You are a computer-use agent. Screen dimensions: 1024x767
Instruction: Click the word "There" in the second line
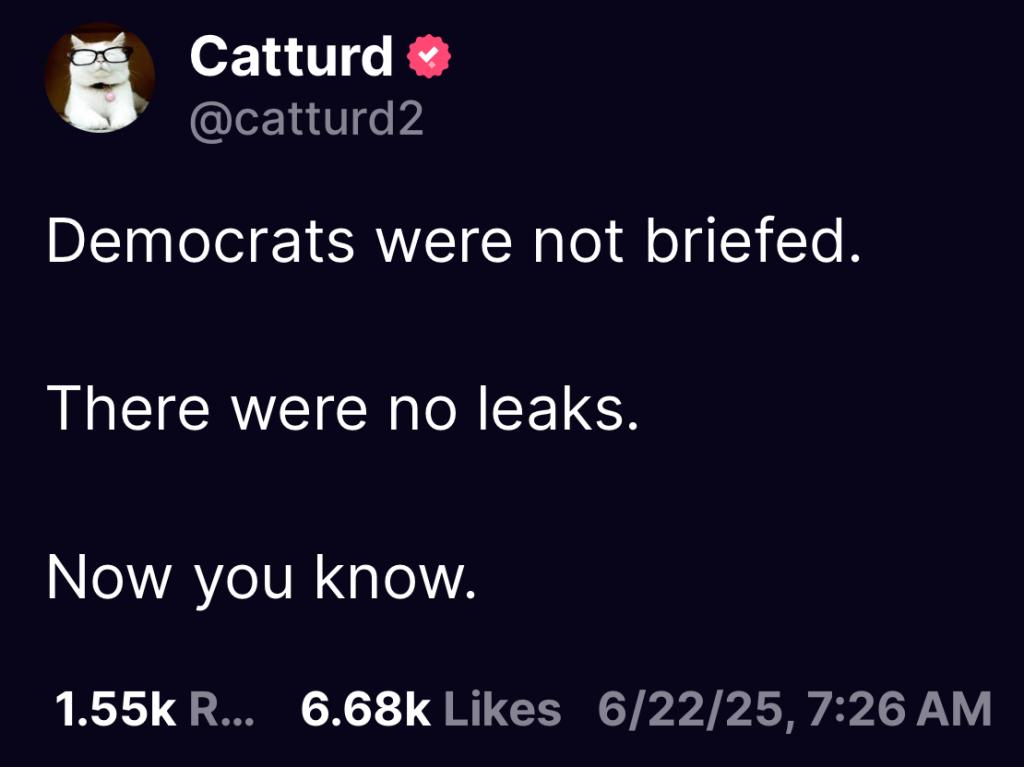[128, 410]
